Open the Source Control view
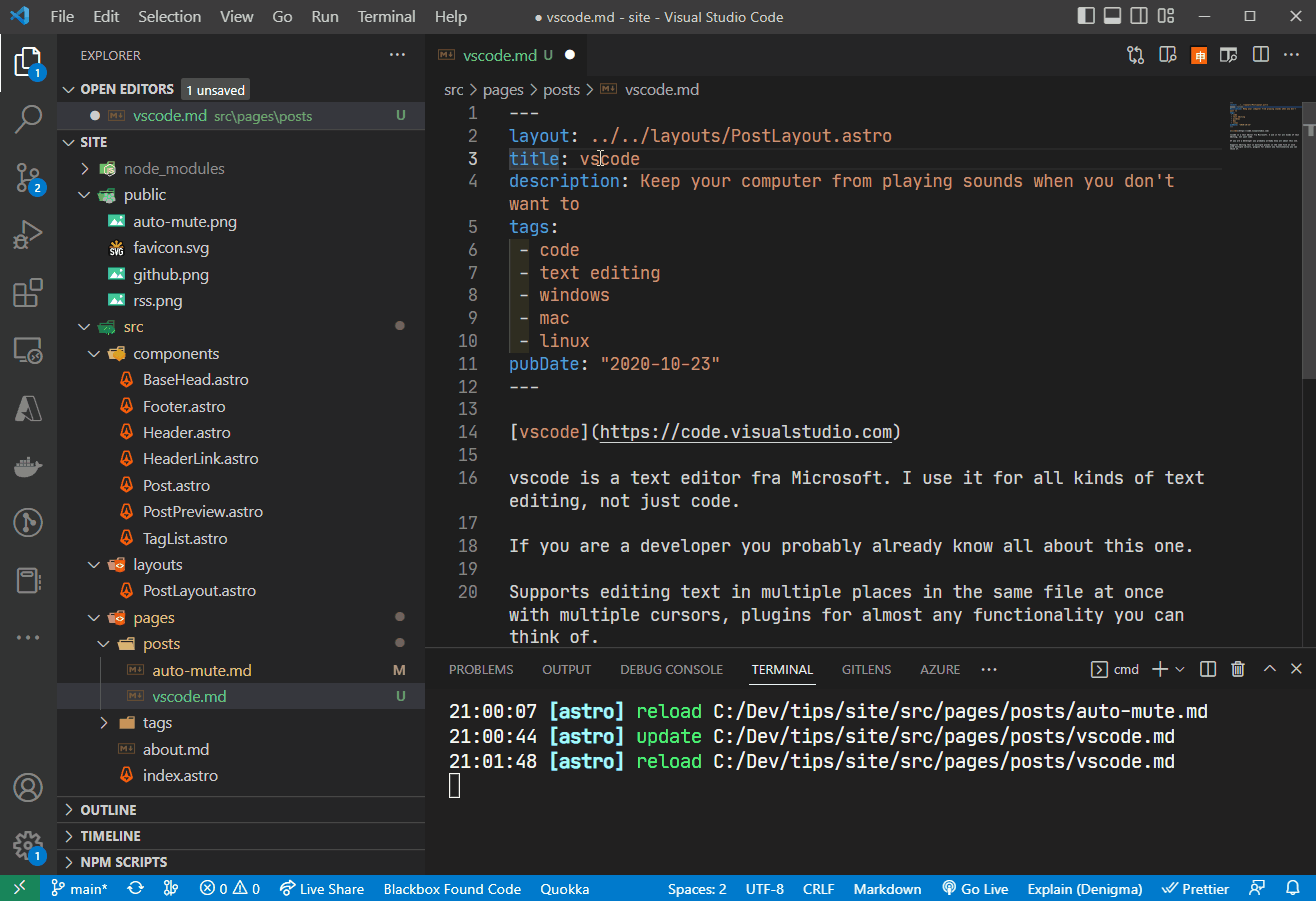Image resolution: width=1316 pixels, height=901 pixels. 28,178
